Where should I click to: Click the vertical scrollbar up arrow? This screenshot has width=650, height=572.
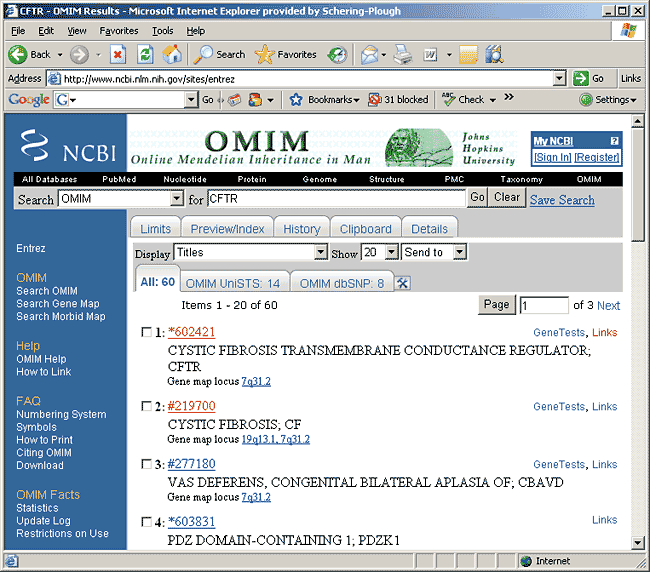coord(638,121)
